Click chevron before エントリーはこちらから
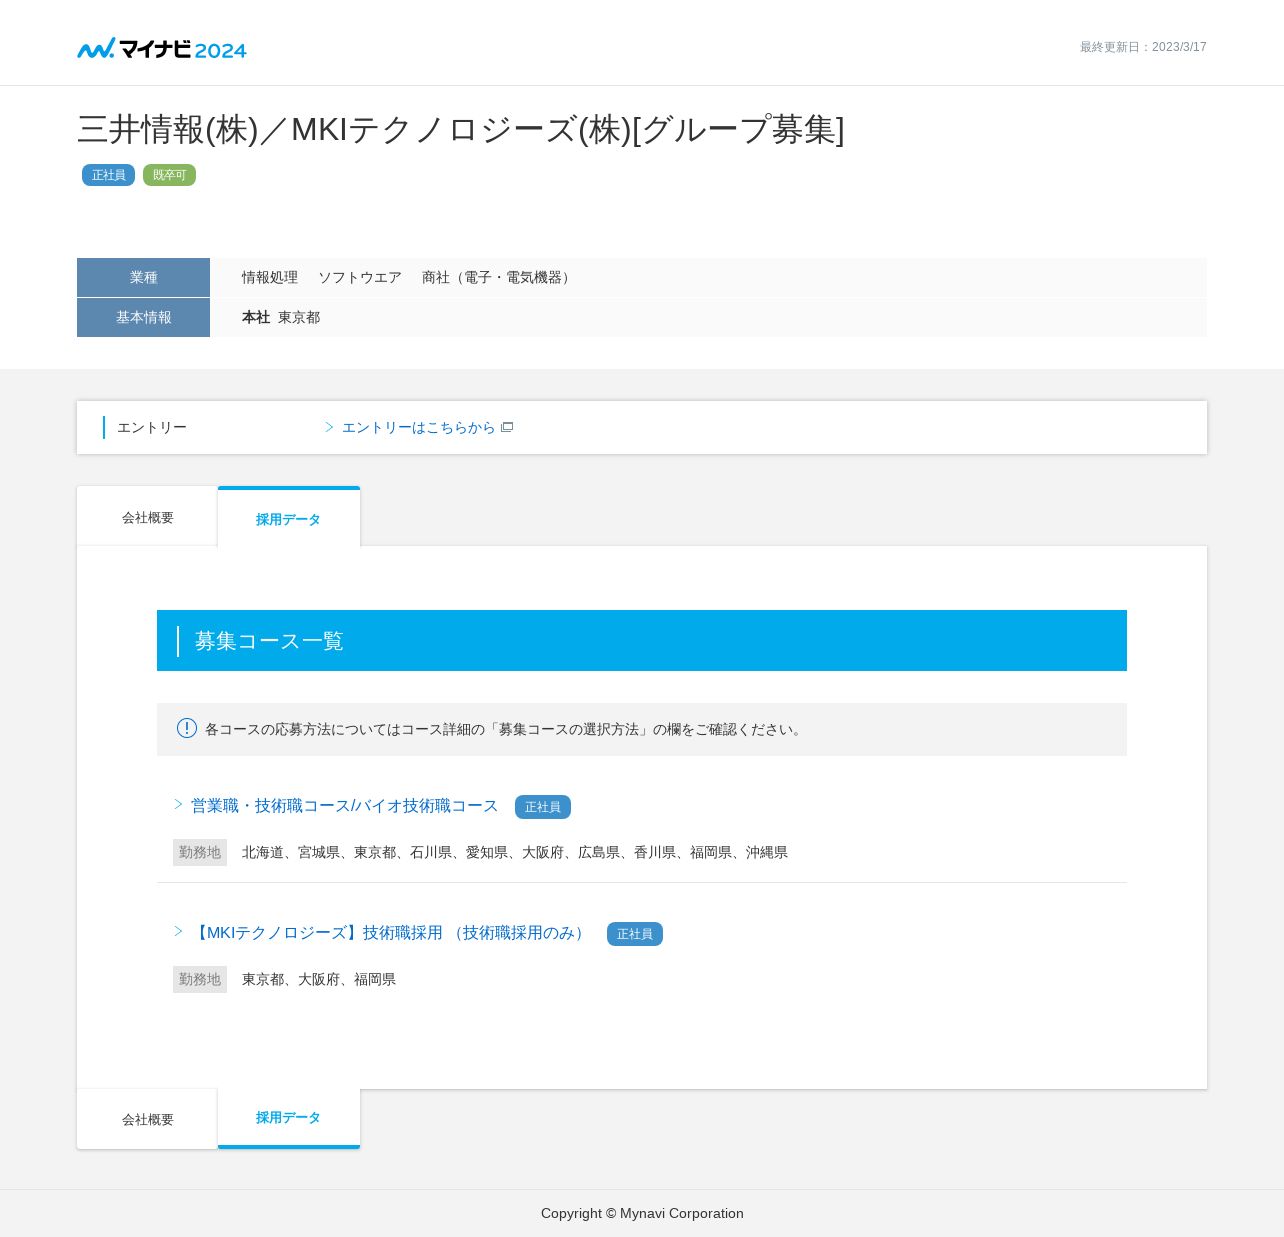 (x=329, y=427)
